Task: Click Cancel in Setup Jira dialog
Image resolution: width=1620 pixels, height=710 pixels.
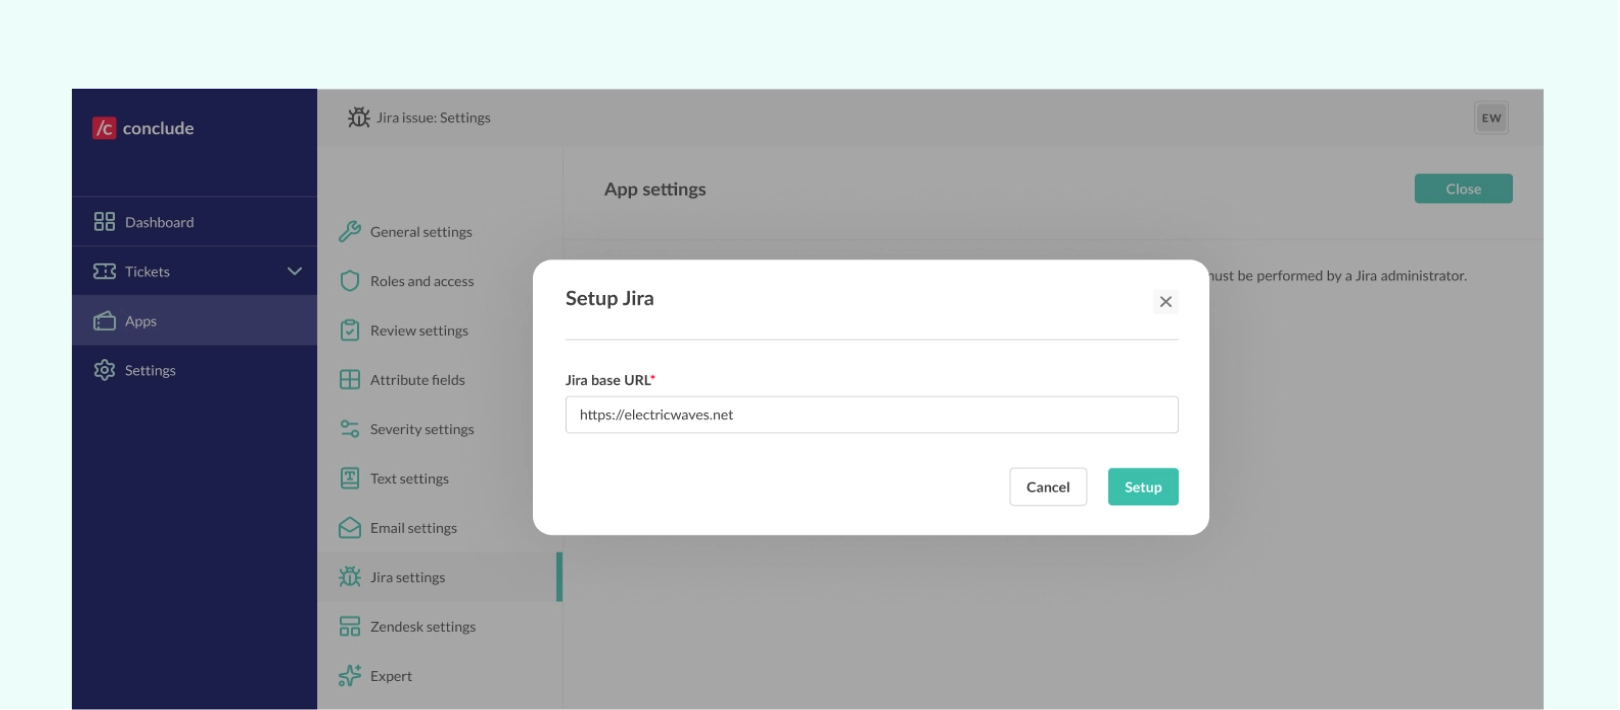Action: 1048,487
